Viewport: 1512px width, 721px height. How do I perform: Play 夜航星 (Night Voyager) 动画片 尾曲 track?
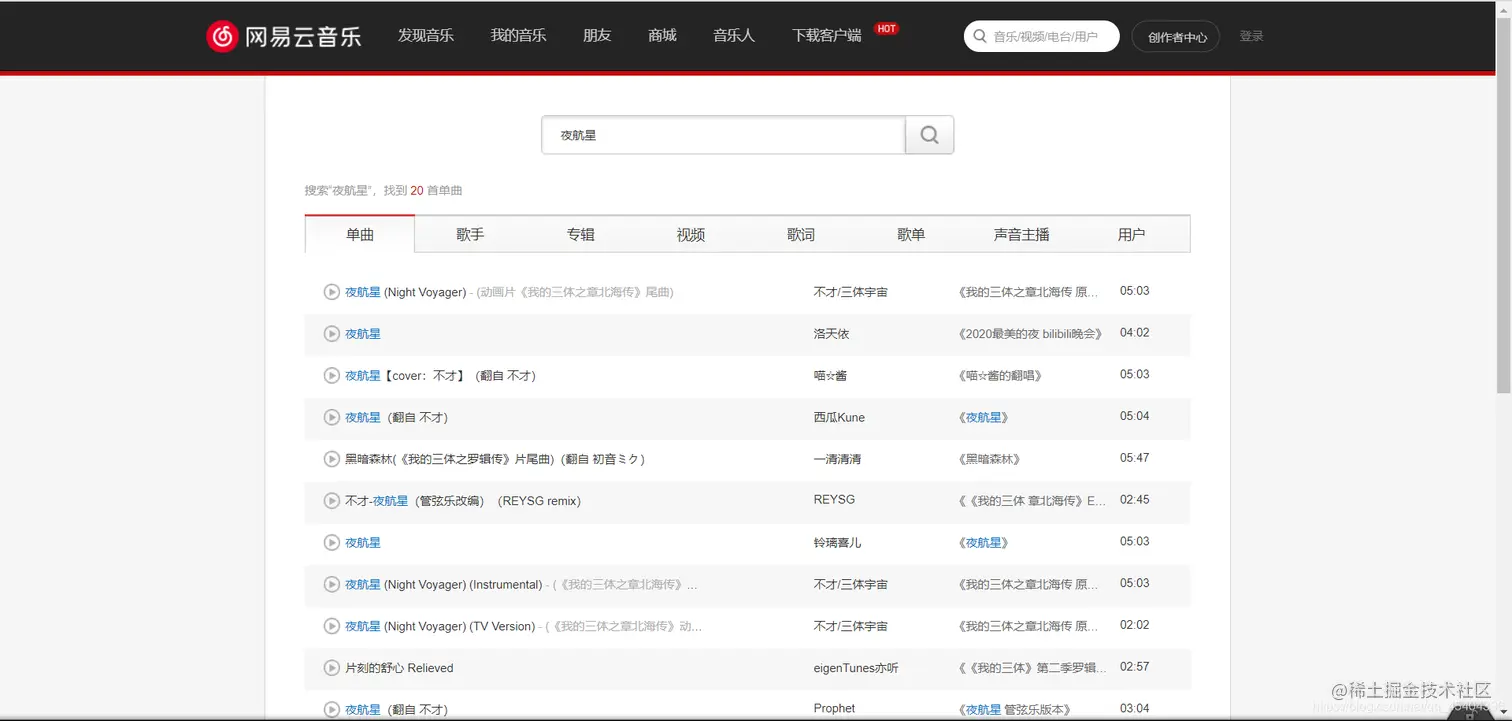pyautogui.click(x=332, y=292)
